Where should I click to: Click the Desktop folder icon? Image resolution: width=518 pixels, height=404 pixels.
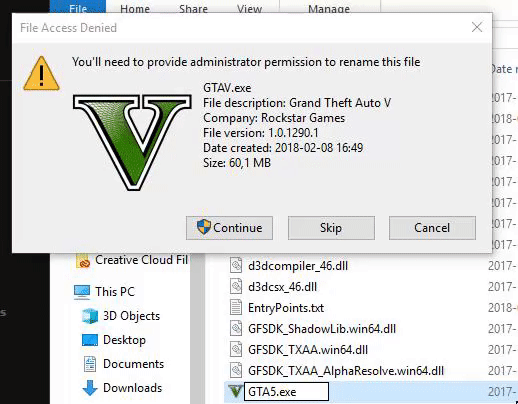[90, 340]
